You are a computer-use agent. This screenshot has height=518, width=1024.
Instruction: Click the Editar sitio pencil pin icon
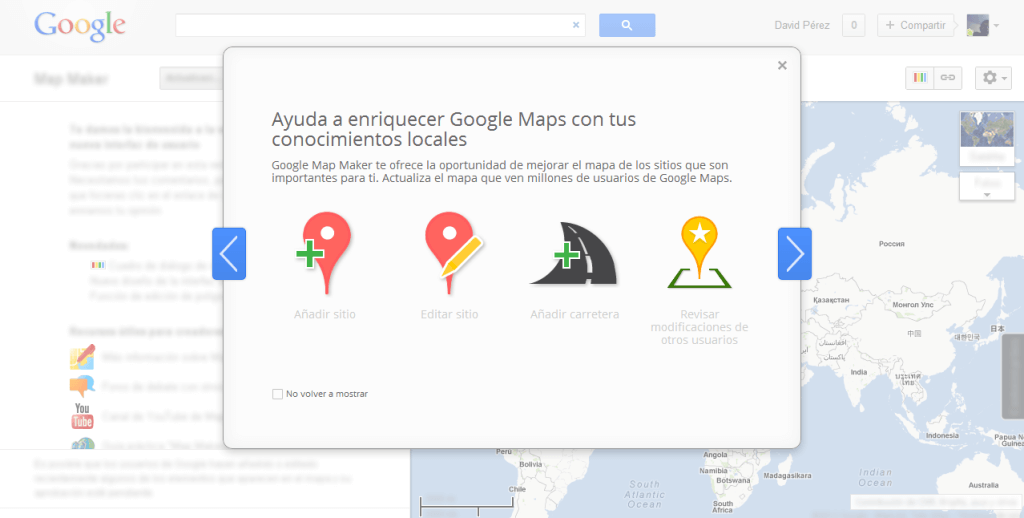(452, 253)
